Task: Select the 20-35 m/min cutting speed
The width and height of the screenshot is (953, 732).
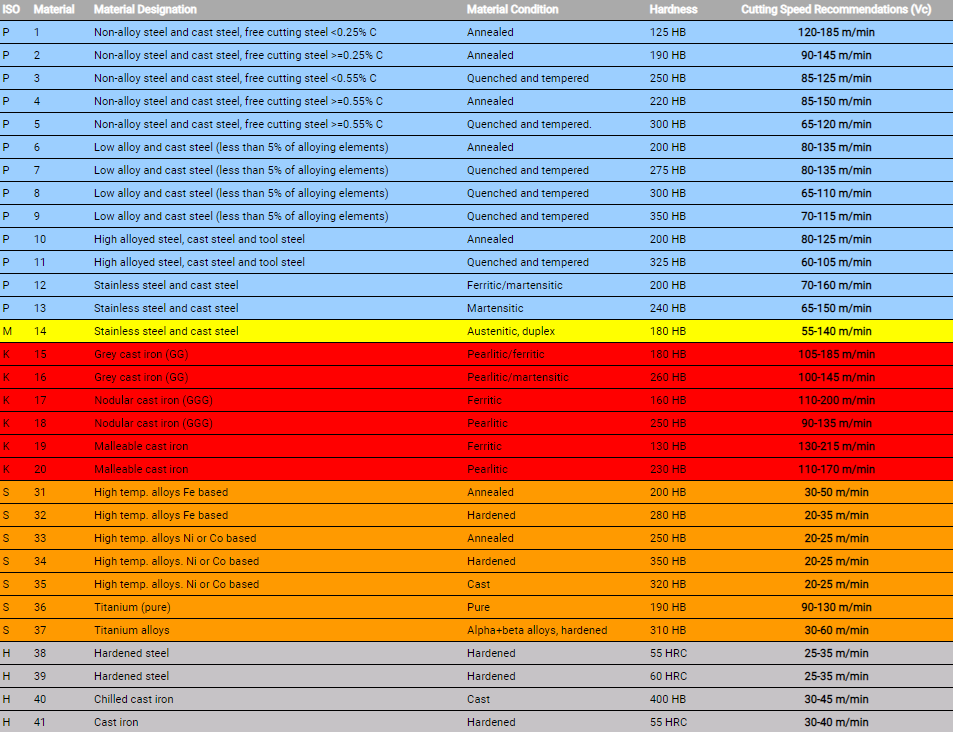Action: coord(836,515)
